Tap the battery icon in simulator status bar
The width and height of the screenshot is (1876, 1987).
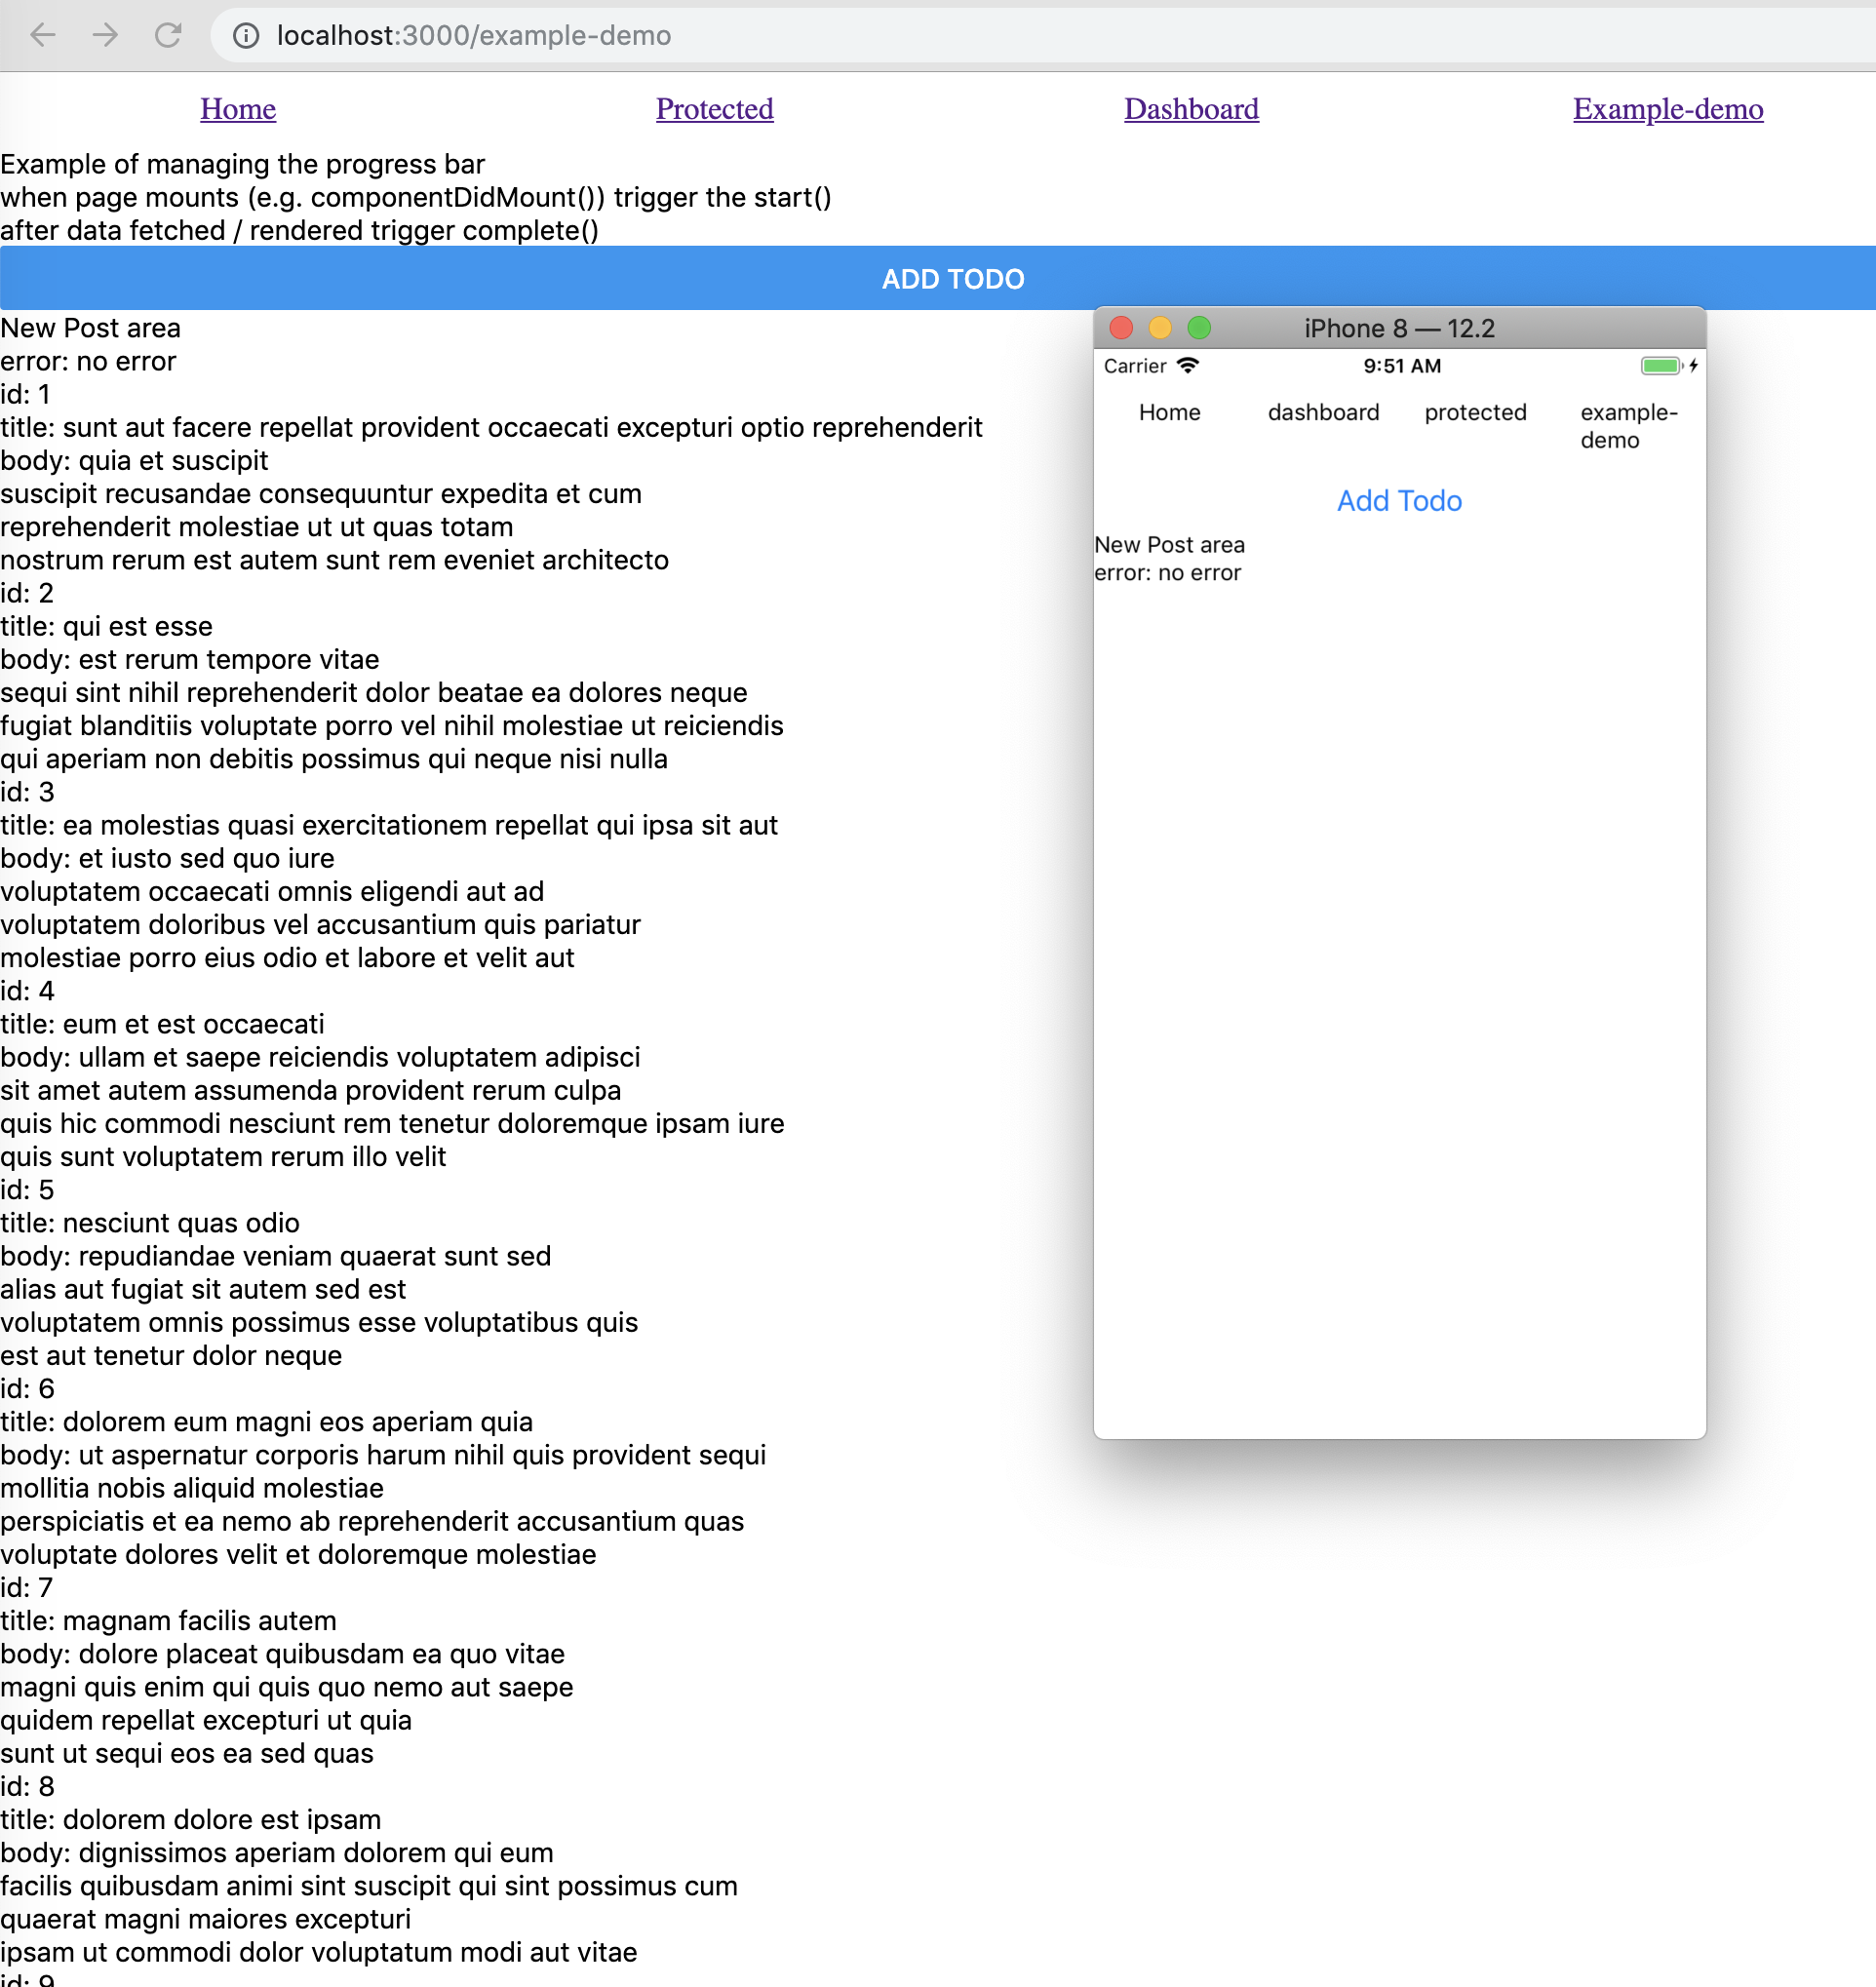coord(1662,366)
